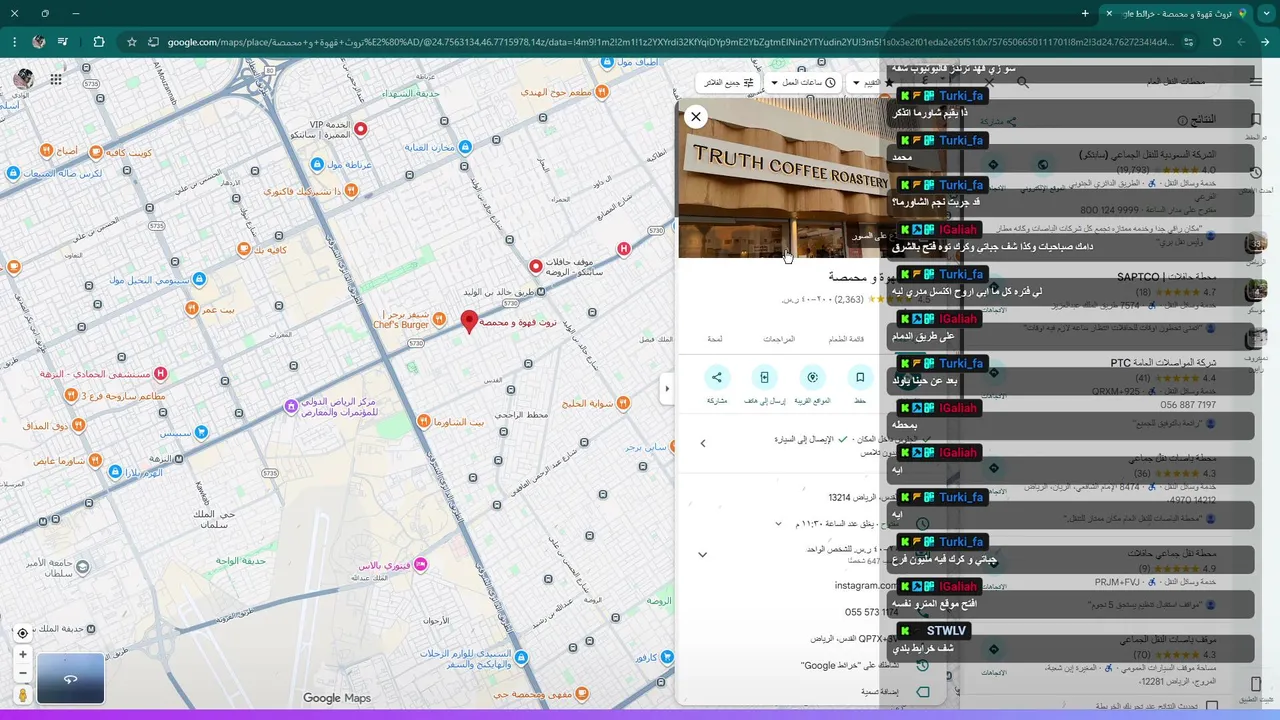Open the Hours (ساعات العمل) filter dropdown
Viewport: 1280px width, 720px height.
pos(802,82)
